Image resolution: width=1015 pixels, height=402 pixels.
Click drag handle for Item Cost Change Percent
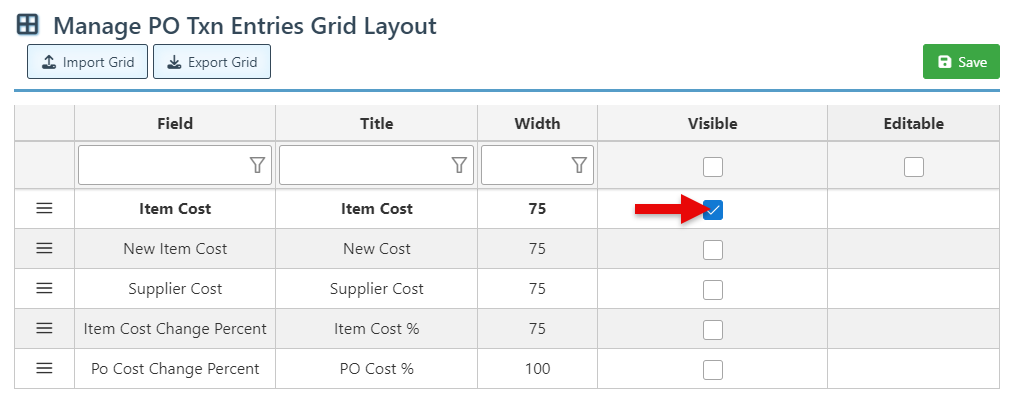[x=44, y=328]
